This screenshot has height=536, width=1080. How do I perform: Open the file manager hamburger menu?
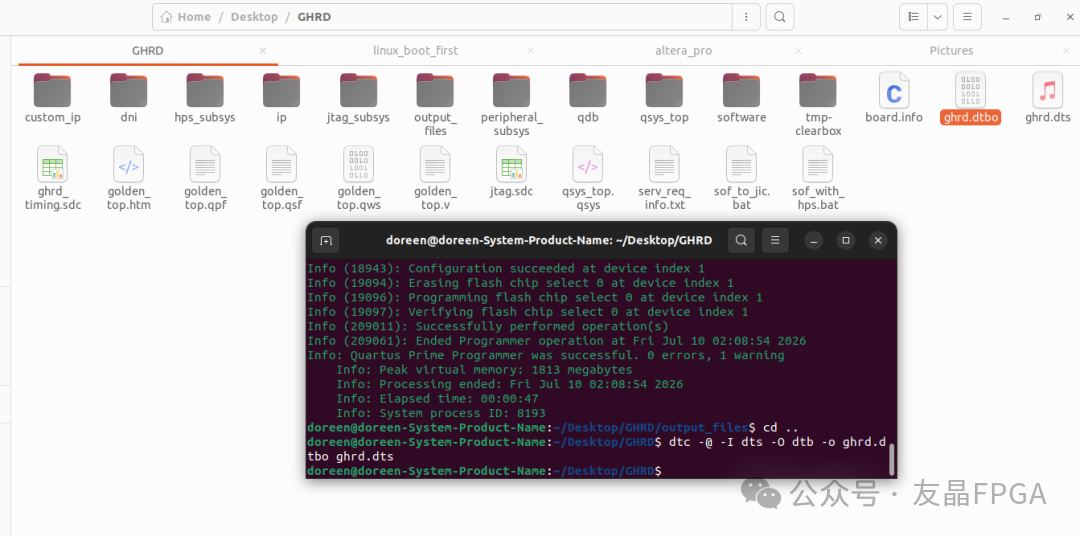(967, 17)
